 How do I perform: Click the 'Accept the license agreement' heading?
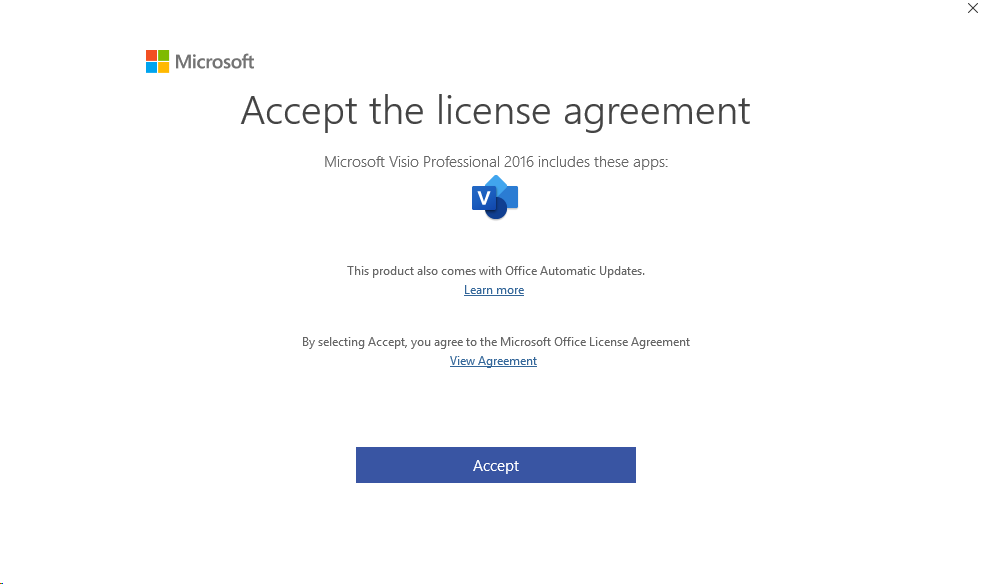[495, 112]
